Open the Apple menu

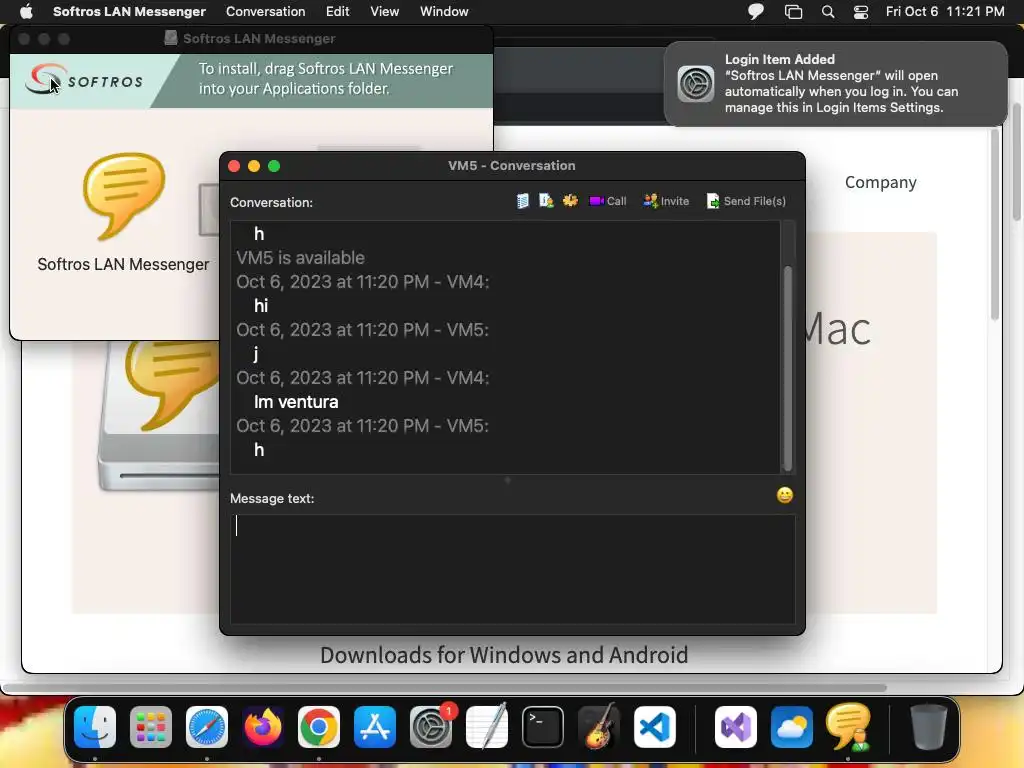(26, 11)
